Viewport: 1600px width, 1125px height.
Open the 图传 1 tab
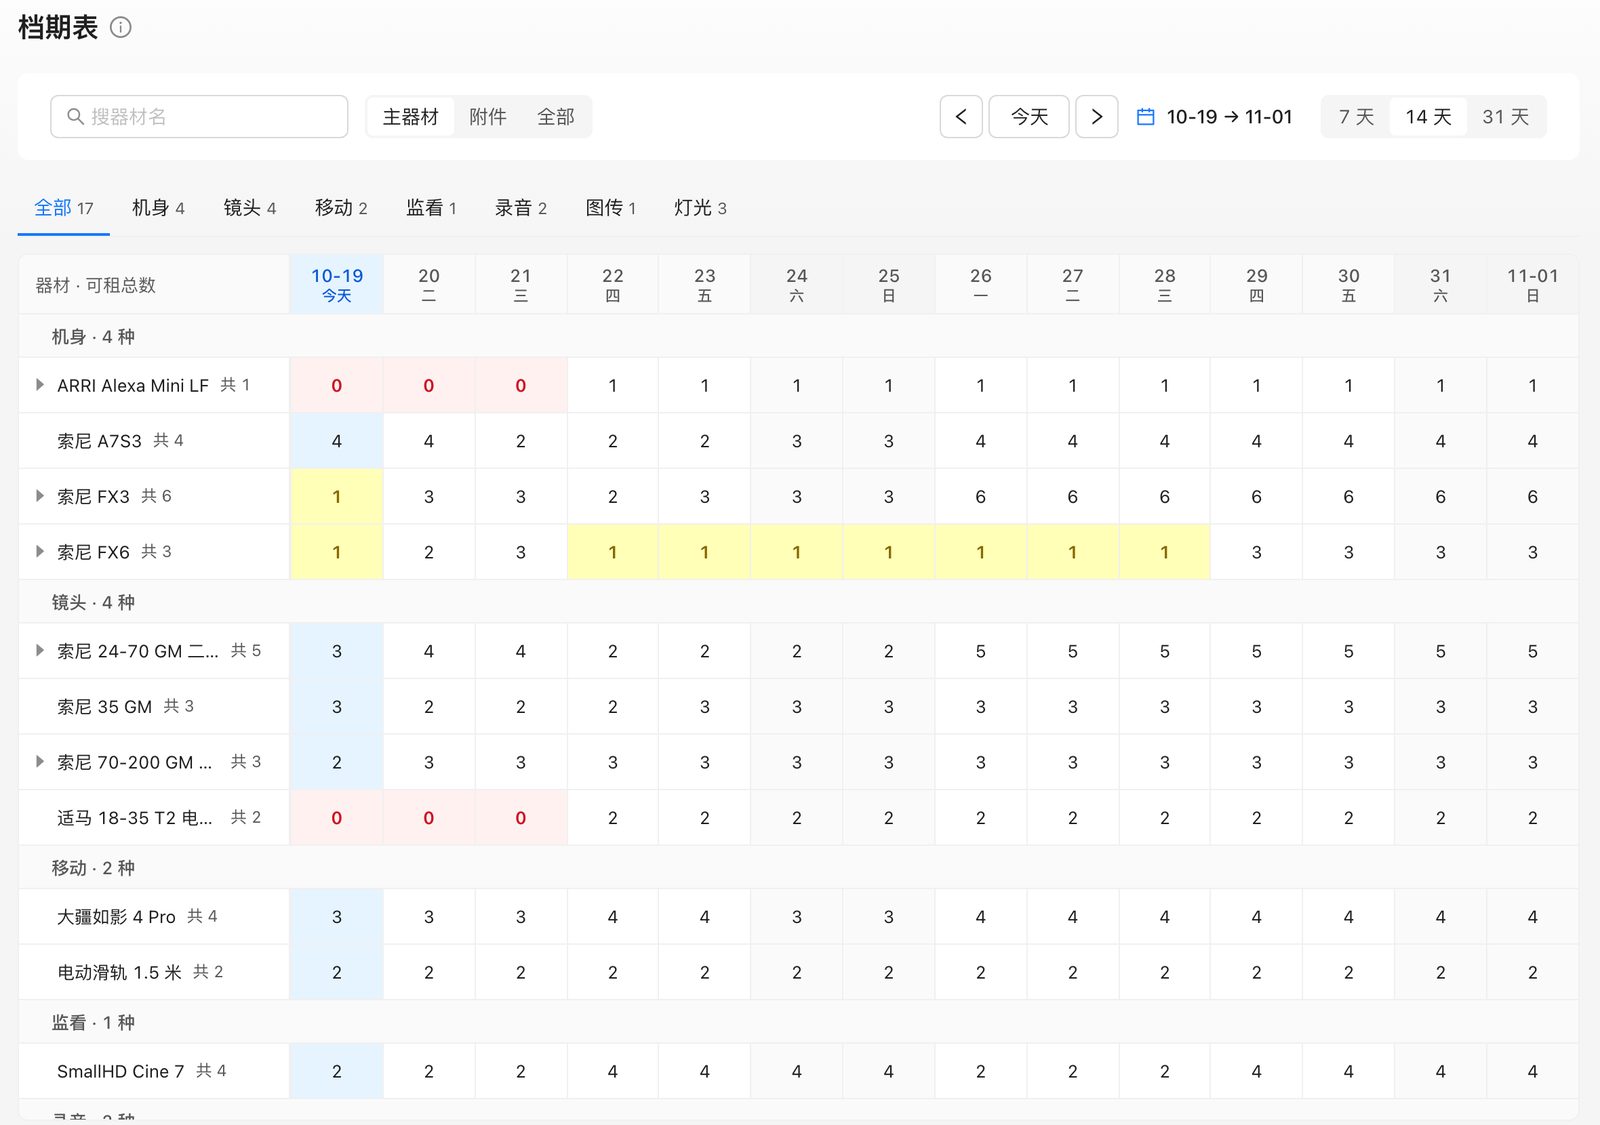coord(610,208)
